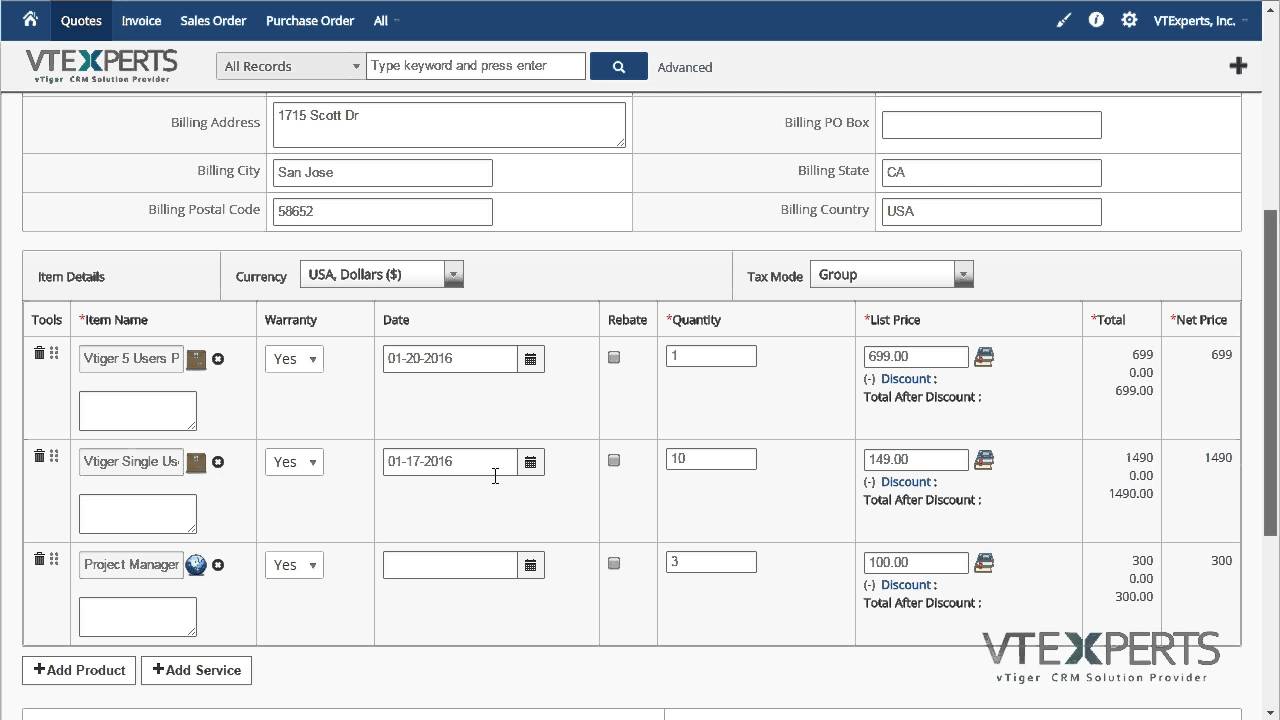Open product lookup for Vtiger Single User
Image resolution: width=1280 pixels, height=720 pixels.
(196, 462)
